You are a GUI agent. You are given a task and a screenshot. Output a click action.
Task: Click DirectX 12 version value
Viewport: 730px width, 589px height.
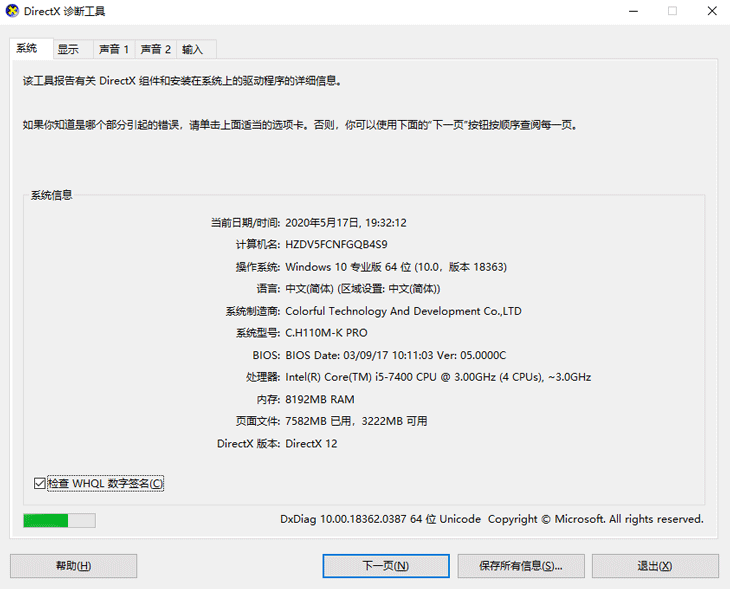pos(311,443)
